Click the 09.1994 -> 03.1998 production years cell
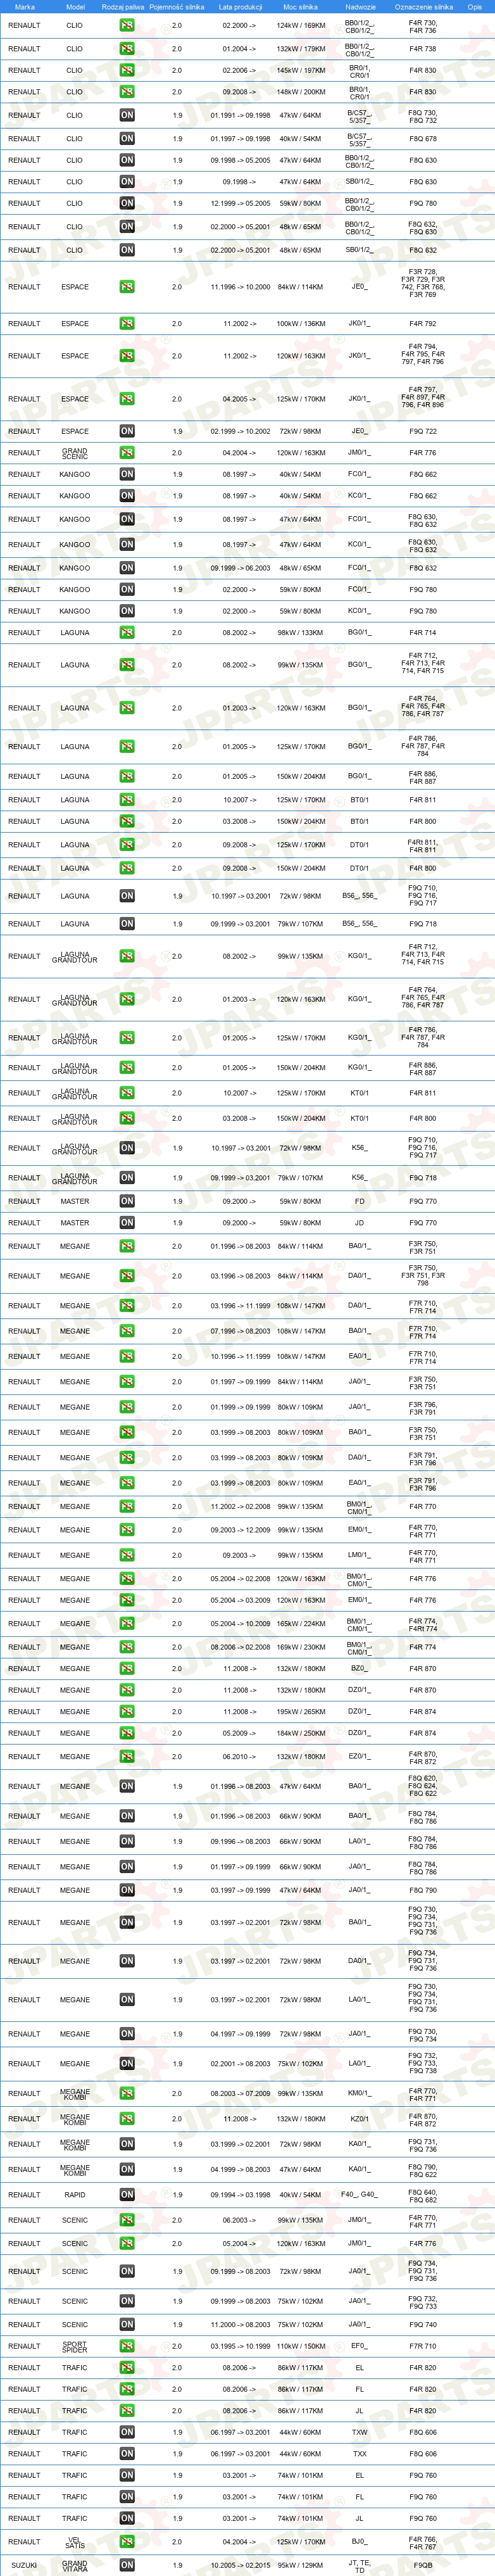 240,2195
